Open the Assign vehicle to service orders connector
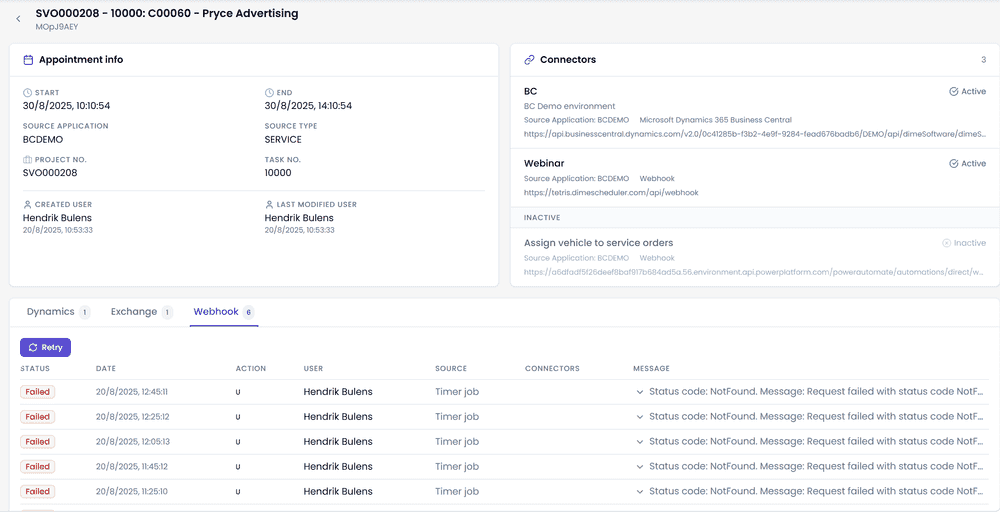Screen dimensions: 1000x514 755,257
